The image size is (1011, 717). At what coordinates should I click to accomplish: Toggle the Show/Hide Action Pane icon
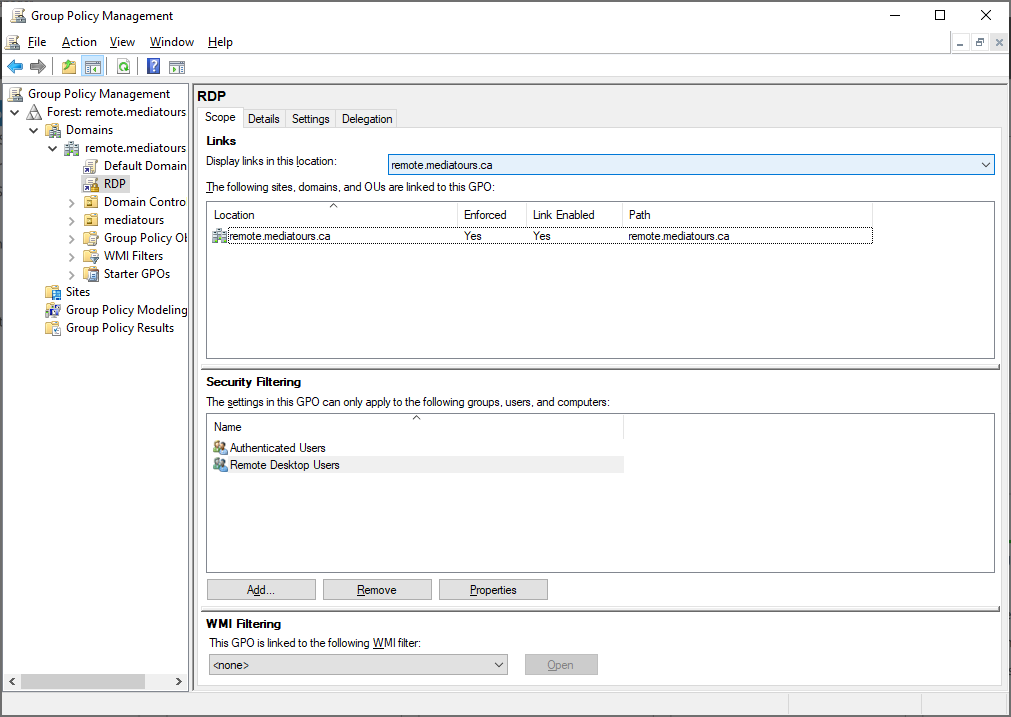[x=177, y=66]
